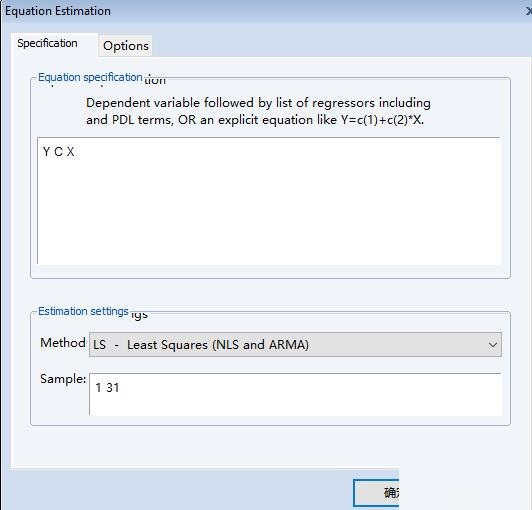Click the chevron arrow of Method combo box
Viewport: 532px width, 510px height.
[x=493, y=345]
